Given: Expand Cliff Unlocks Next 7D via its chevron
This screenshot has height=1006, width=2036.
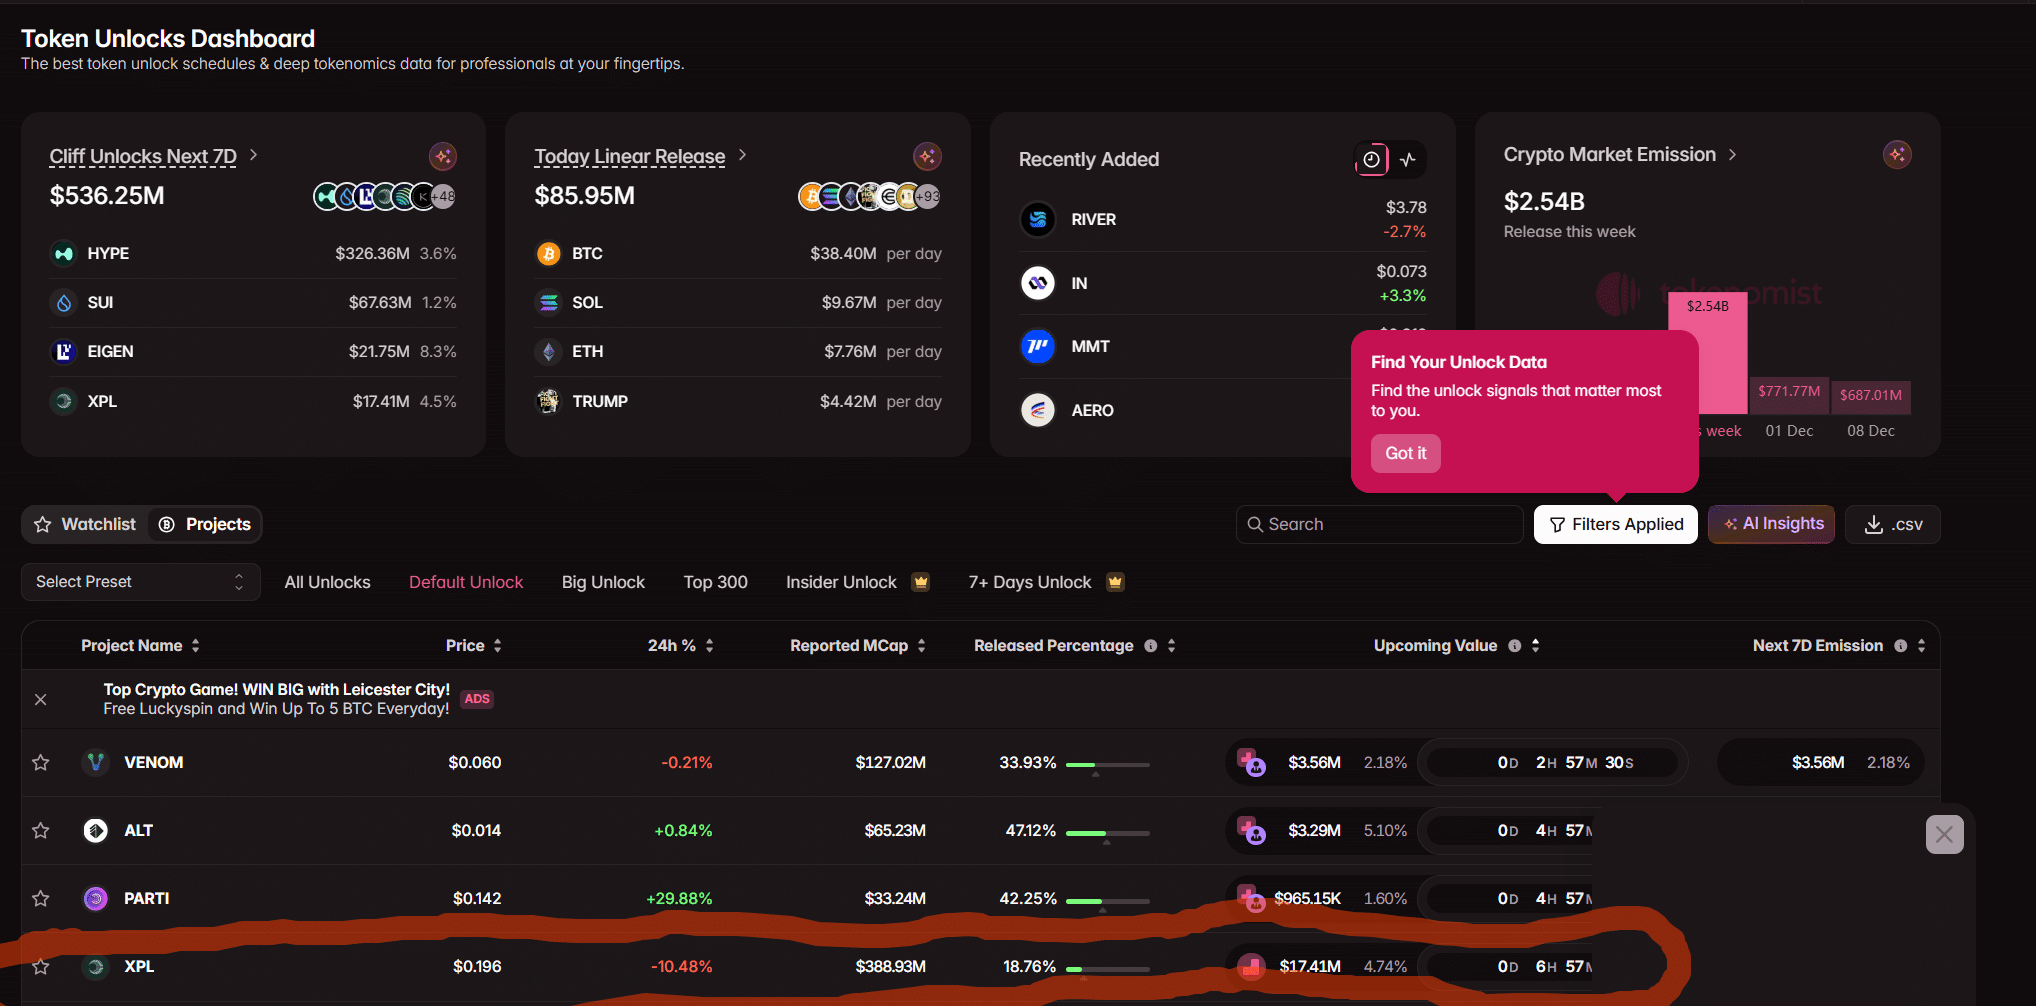Looking at the screenshot, I should point(253,155).
